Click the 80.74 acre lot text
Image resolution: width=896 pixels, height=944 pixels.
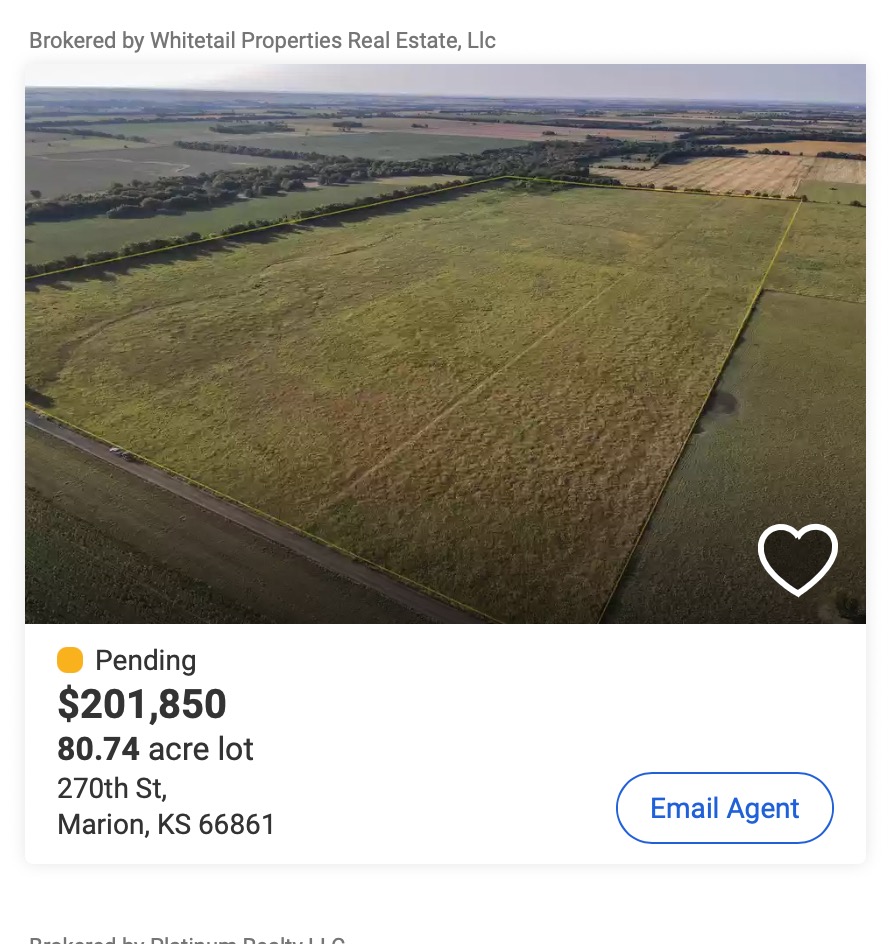coord(155,749)
